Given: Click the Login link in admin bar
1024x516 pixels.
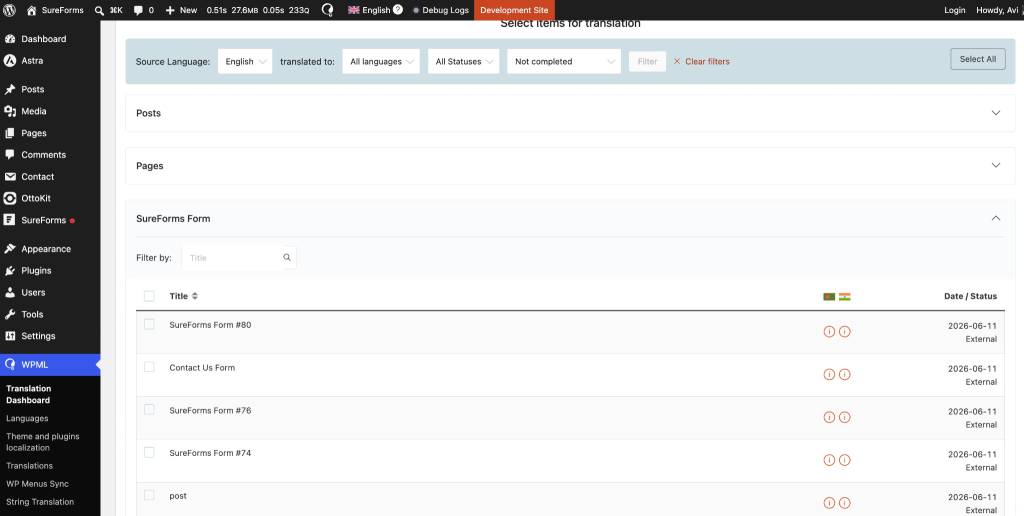Looking at the screenshot, I should coord(955,10).
